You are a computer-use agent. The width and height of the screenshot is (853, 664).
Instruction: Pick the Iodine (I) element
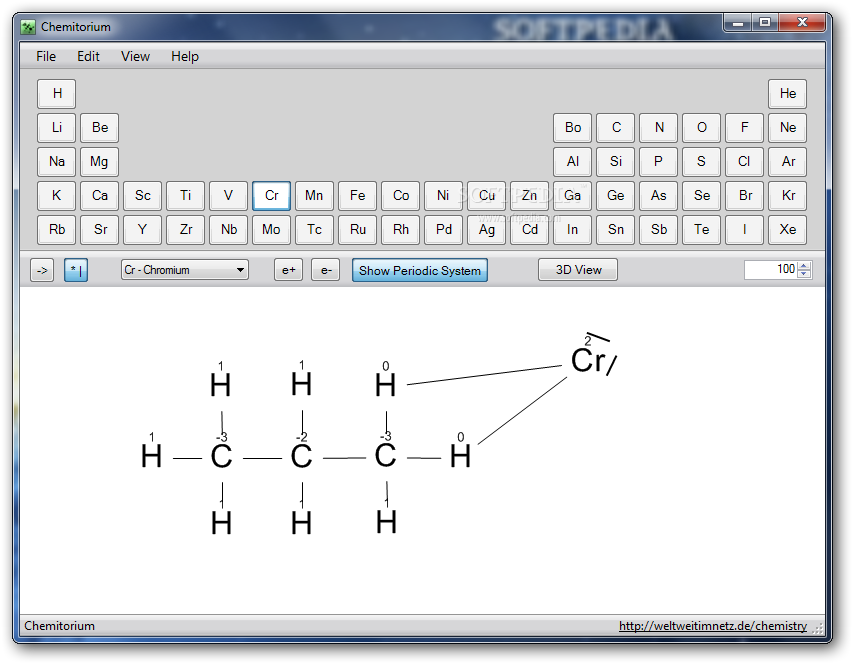pos(744,229)
